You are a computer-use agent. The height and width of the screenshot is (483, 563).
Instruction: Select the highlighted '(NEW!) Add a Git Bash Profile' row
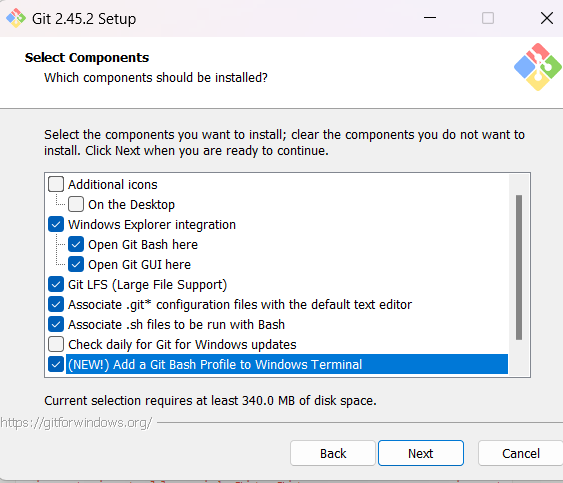(287, 364)
